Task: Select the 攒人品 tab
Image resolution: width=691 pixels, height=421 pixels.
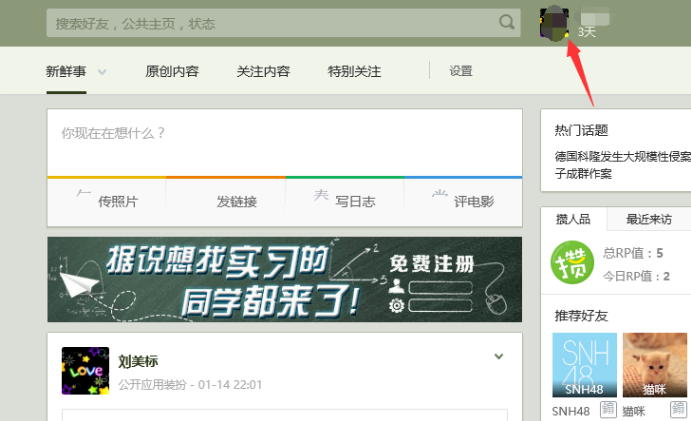Action: pyautogui.click(x=573, y=219)
